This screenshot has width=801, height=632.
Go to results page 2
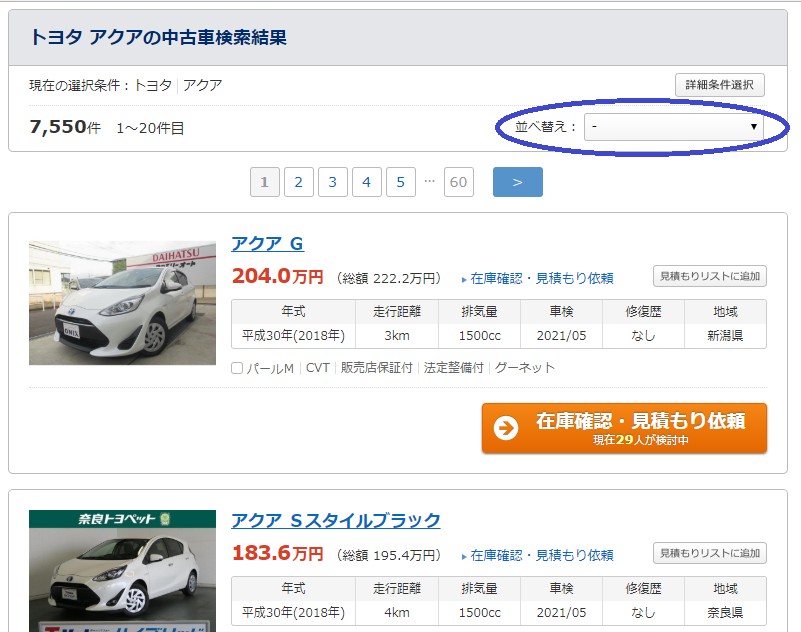tap(298, 182)
